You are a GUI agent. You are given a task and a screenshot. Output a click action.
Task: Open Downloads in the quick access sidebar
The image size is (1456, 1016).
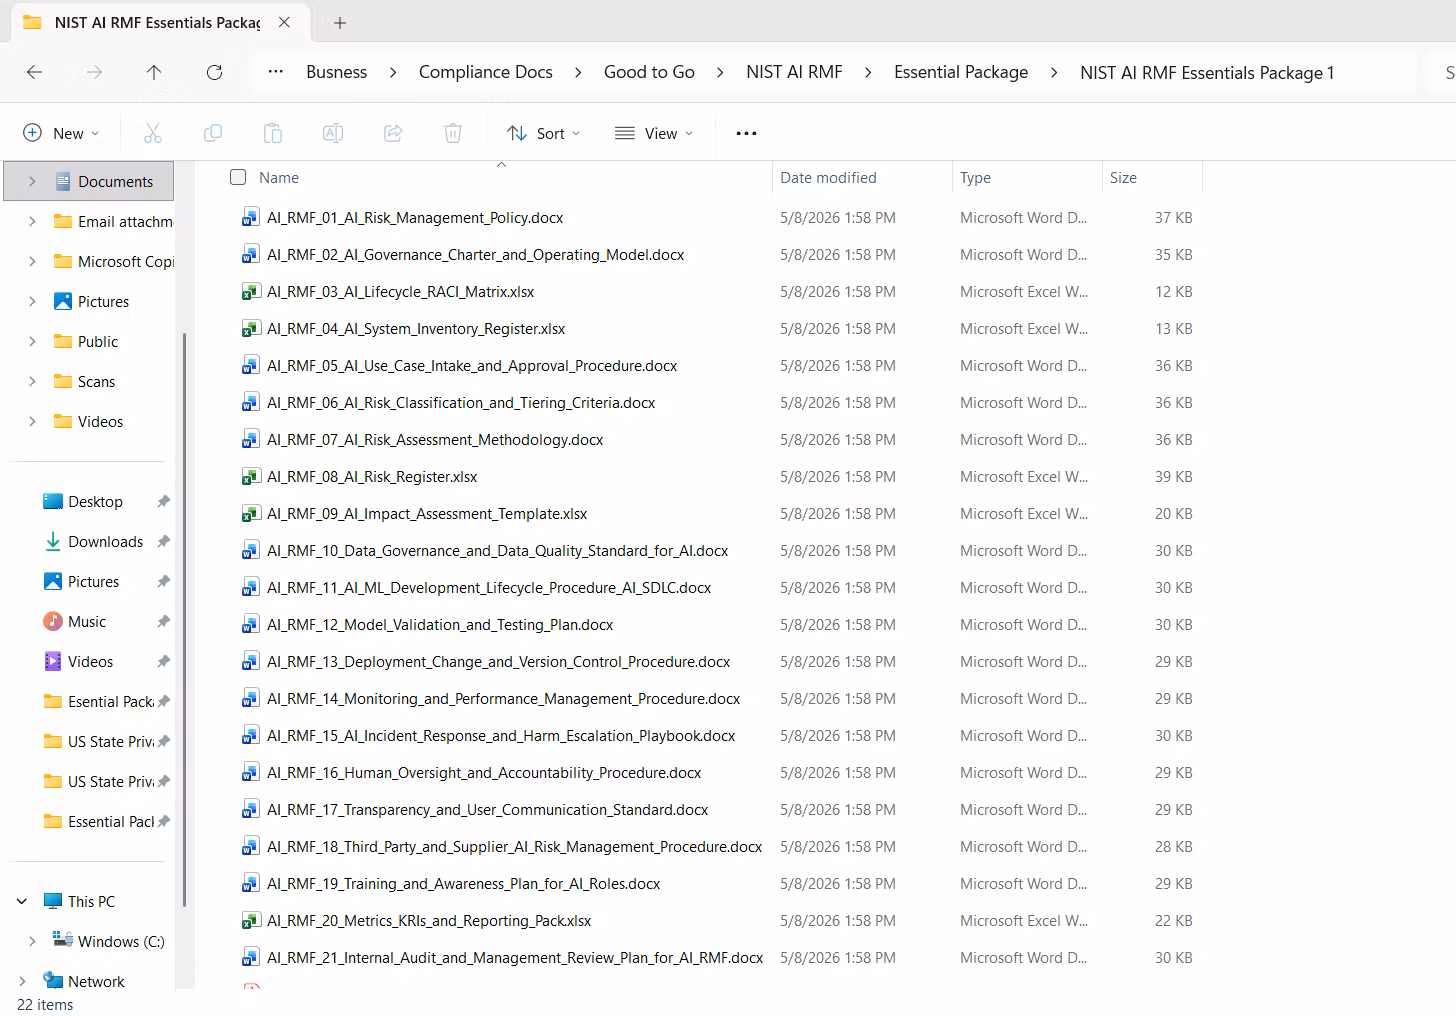(x=105, y=541)
